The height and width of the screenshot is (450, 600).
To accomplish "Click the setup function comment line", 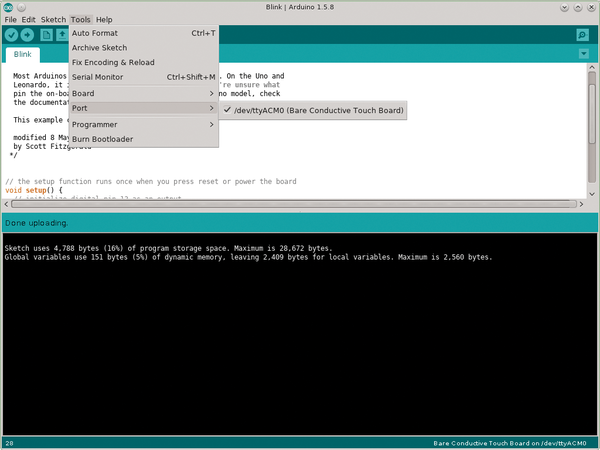I will [x=151, y=181].
